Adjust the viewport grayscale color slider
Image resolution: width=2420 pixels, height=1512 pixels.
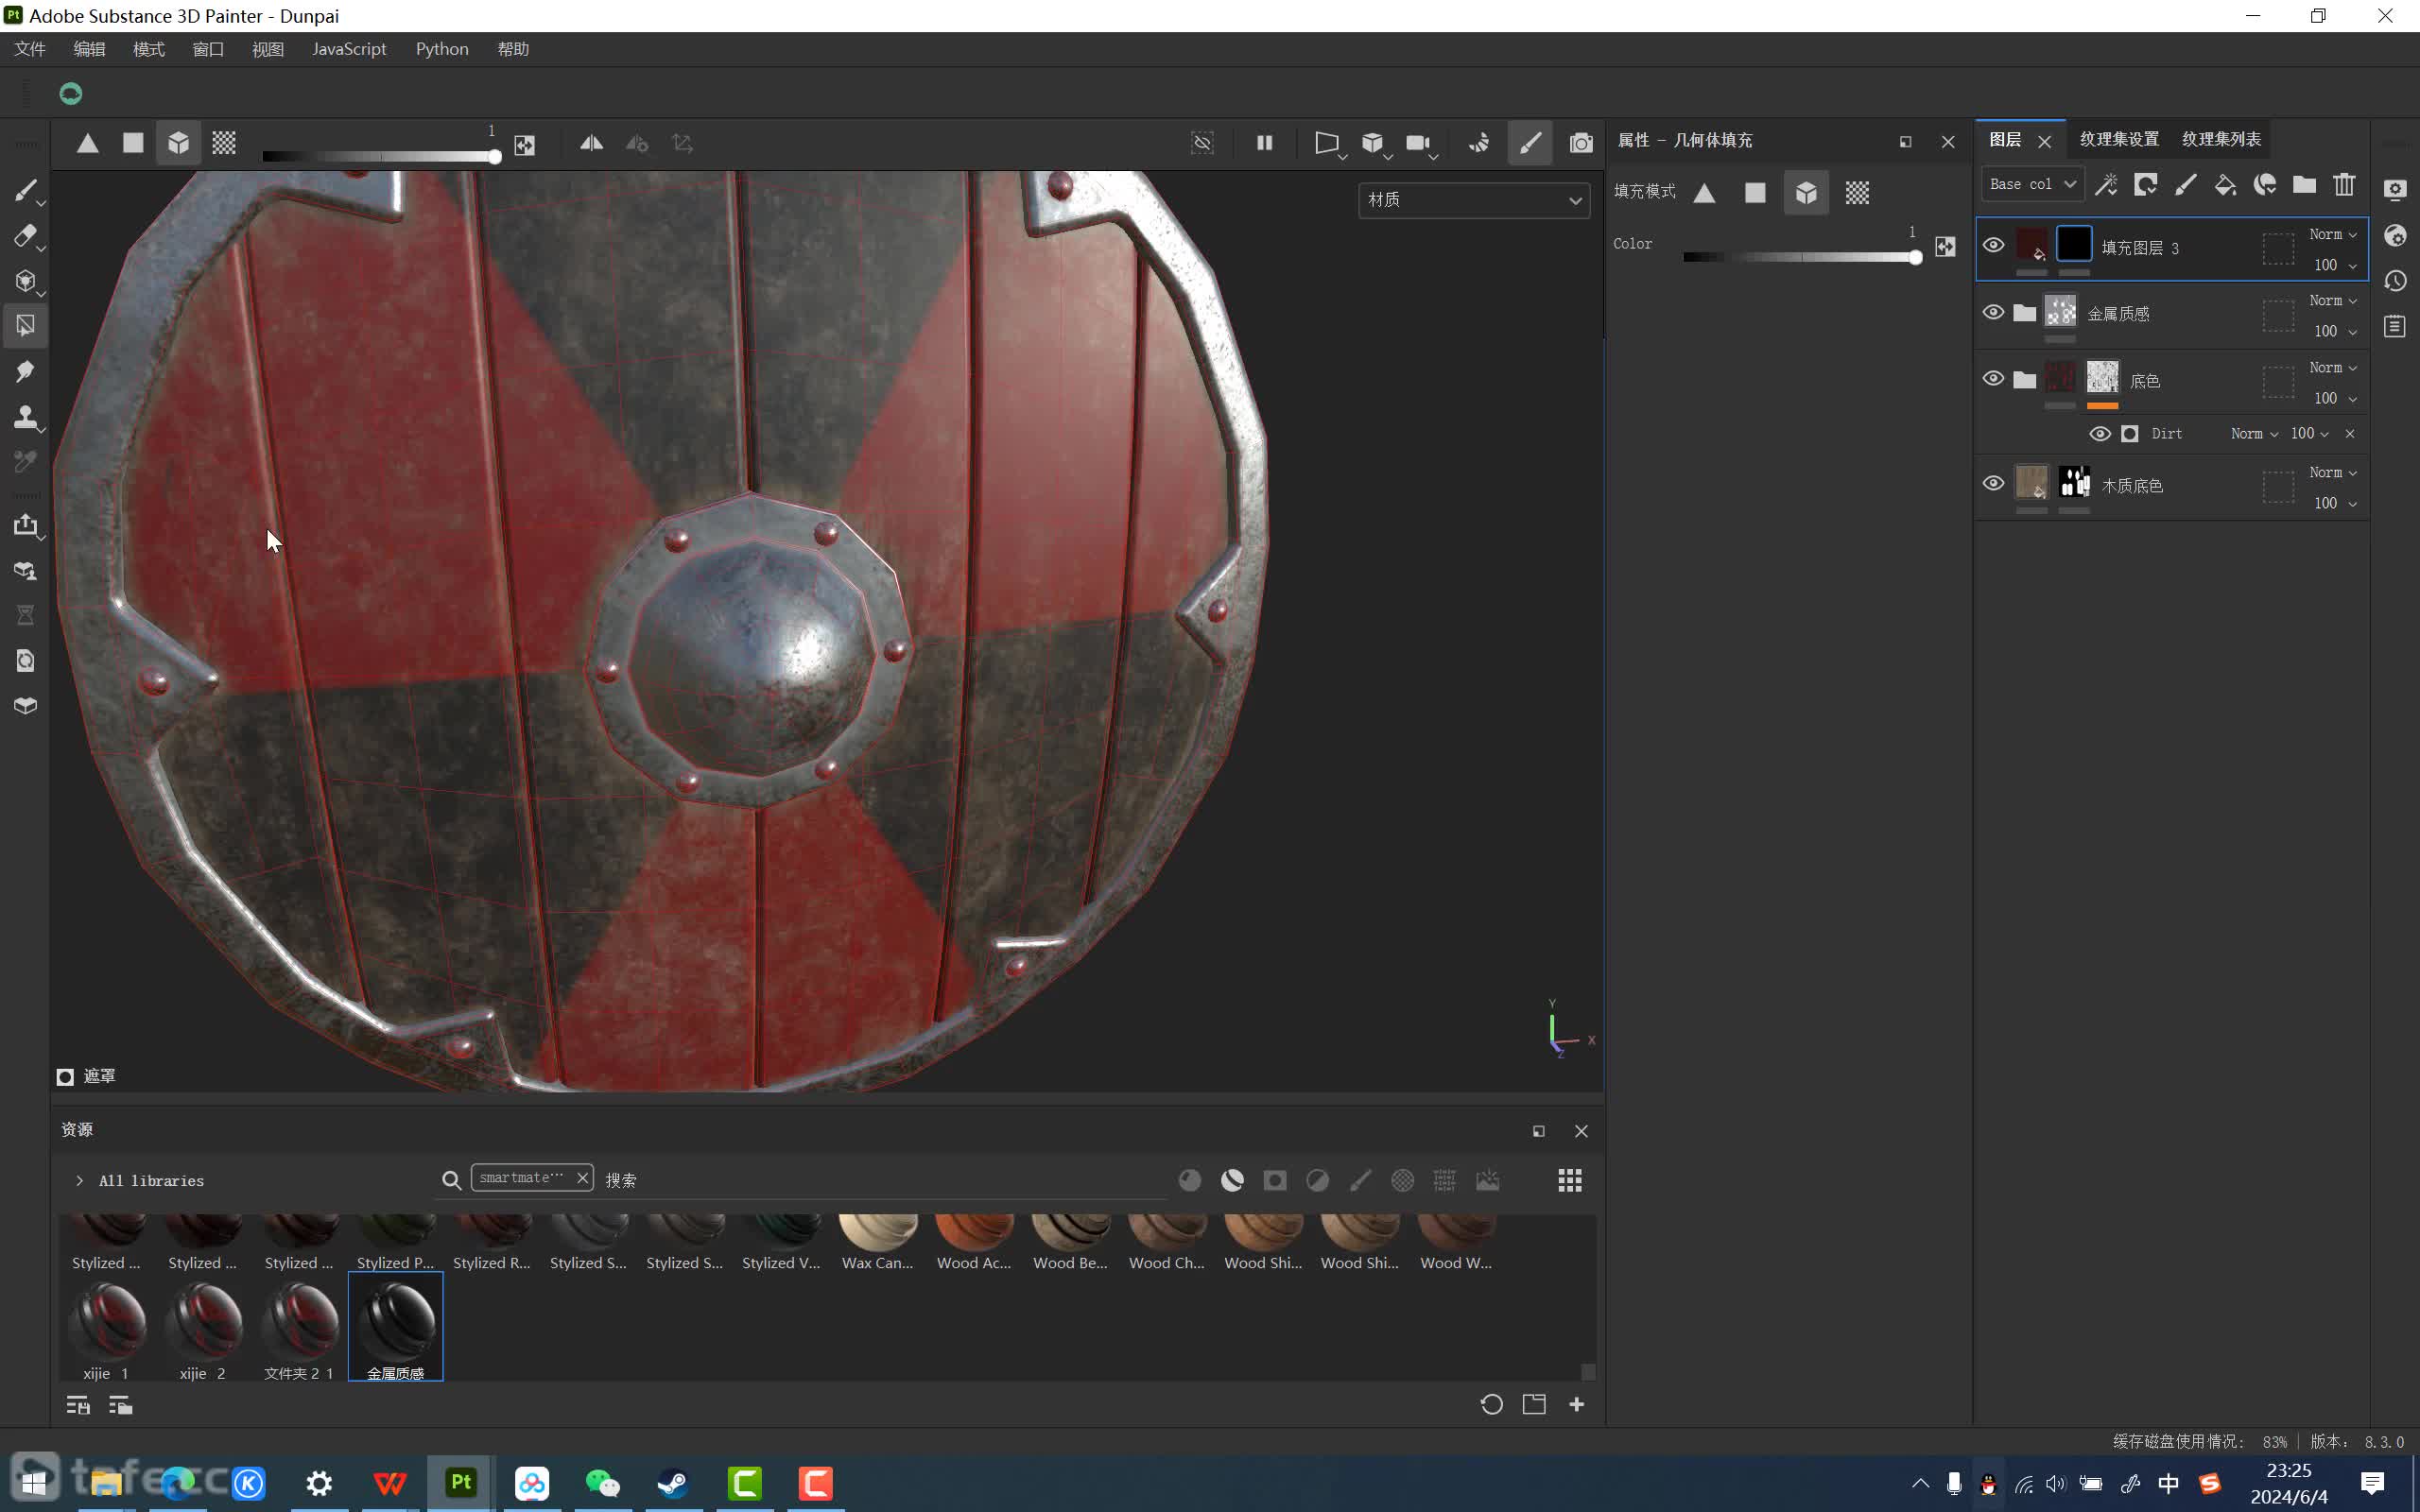click(x=381, y=157)
